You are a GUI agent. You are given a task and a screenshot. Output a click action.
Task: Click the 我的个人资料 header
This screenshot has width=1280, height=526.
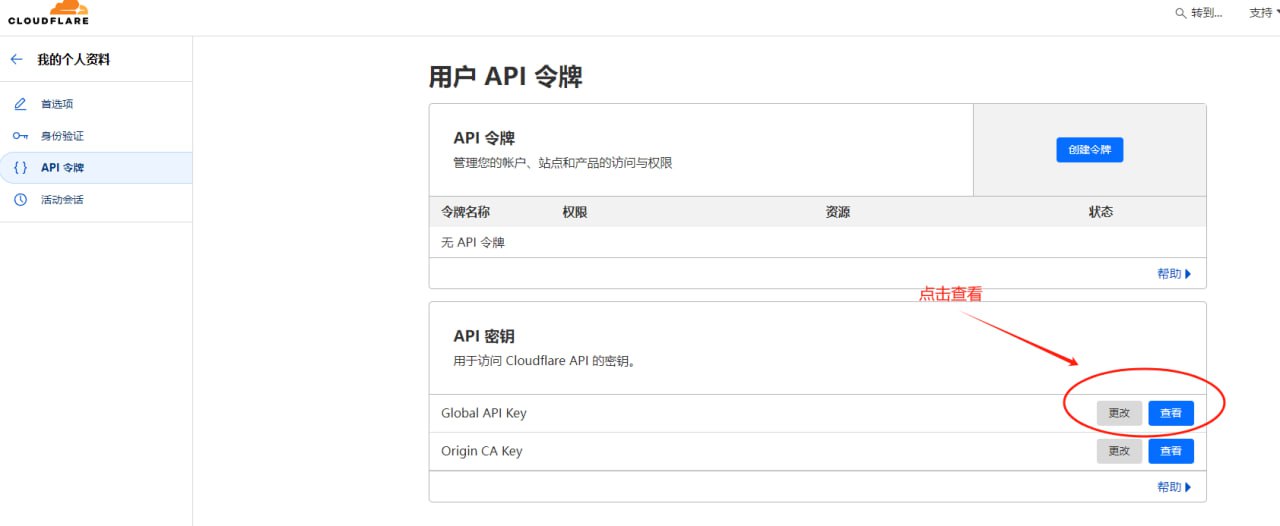click(x=74, y=60)
